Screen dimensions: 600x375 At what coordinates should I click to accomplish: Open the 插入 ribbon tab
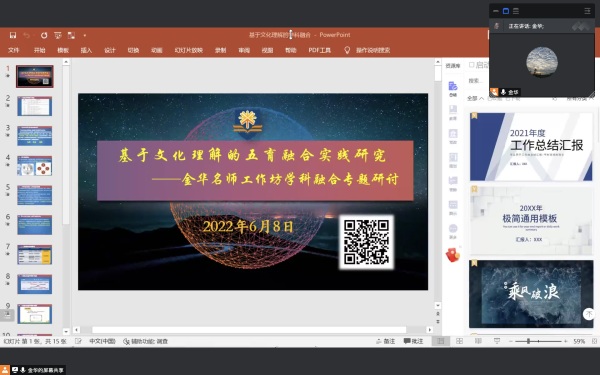[86, 50]
